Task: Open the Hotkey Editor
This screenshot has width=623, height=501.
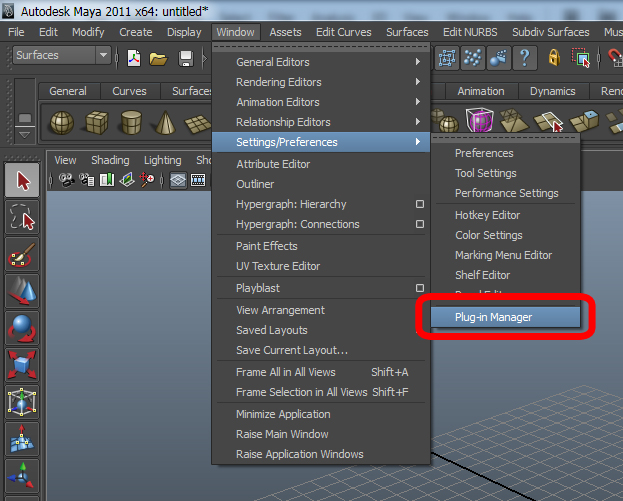Action: click(505, 215)
